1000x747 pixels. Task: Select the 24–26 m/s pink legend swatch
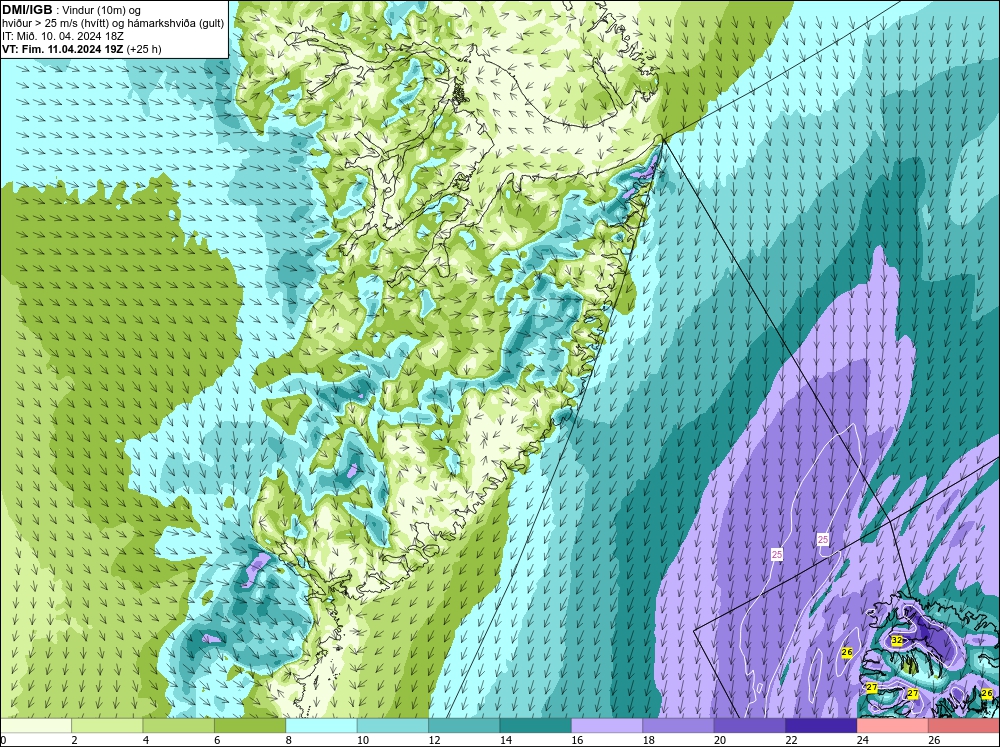pyautogui.click(x=893, y=726)
